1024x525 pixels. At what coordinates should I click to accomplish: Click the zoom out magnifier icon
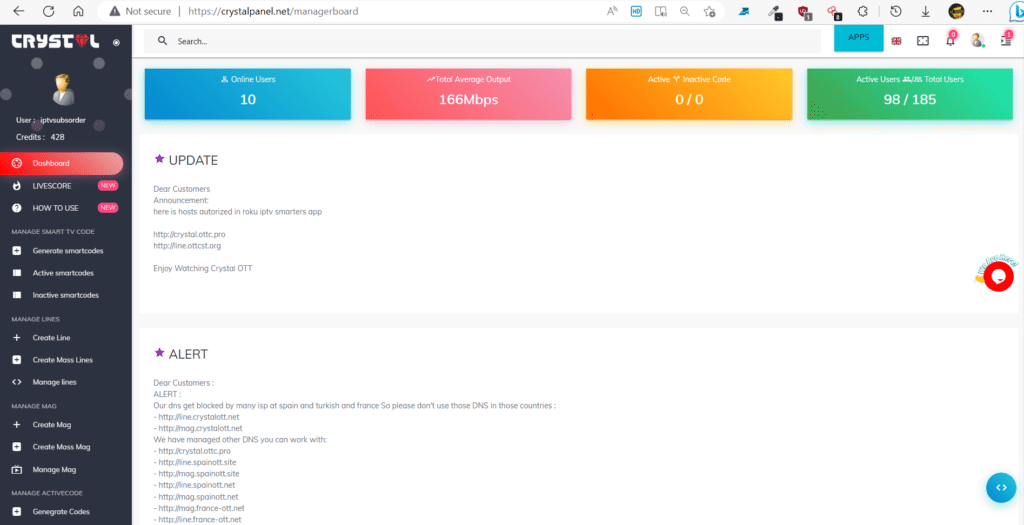coord(685,11)
